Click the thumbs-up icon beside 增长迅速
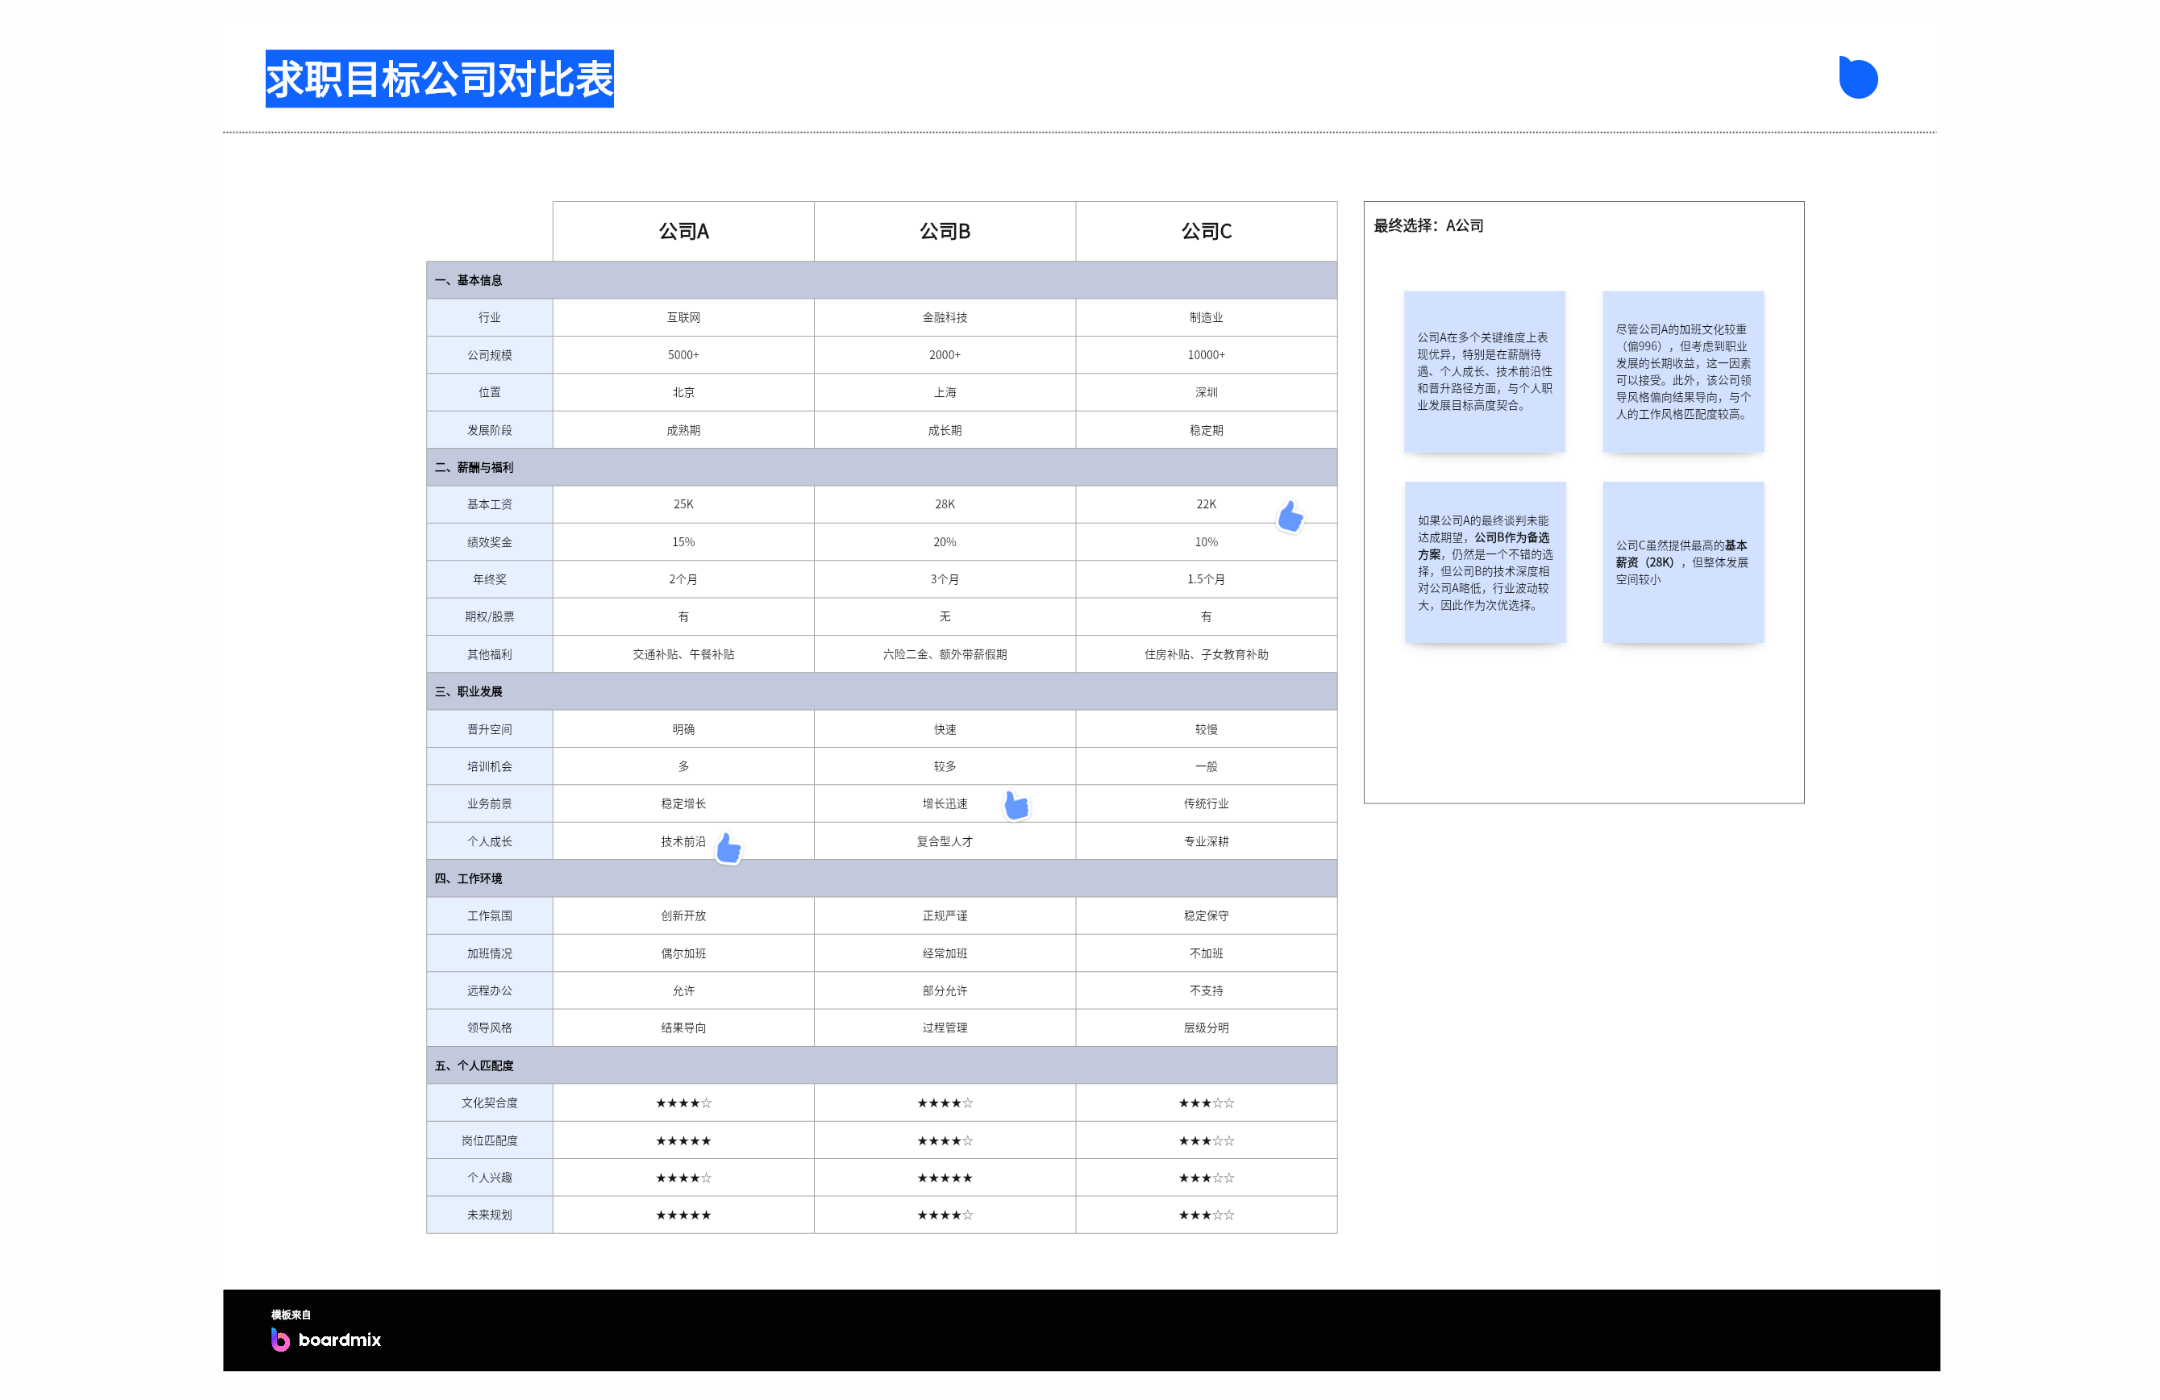 1016,805
